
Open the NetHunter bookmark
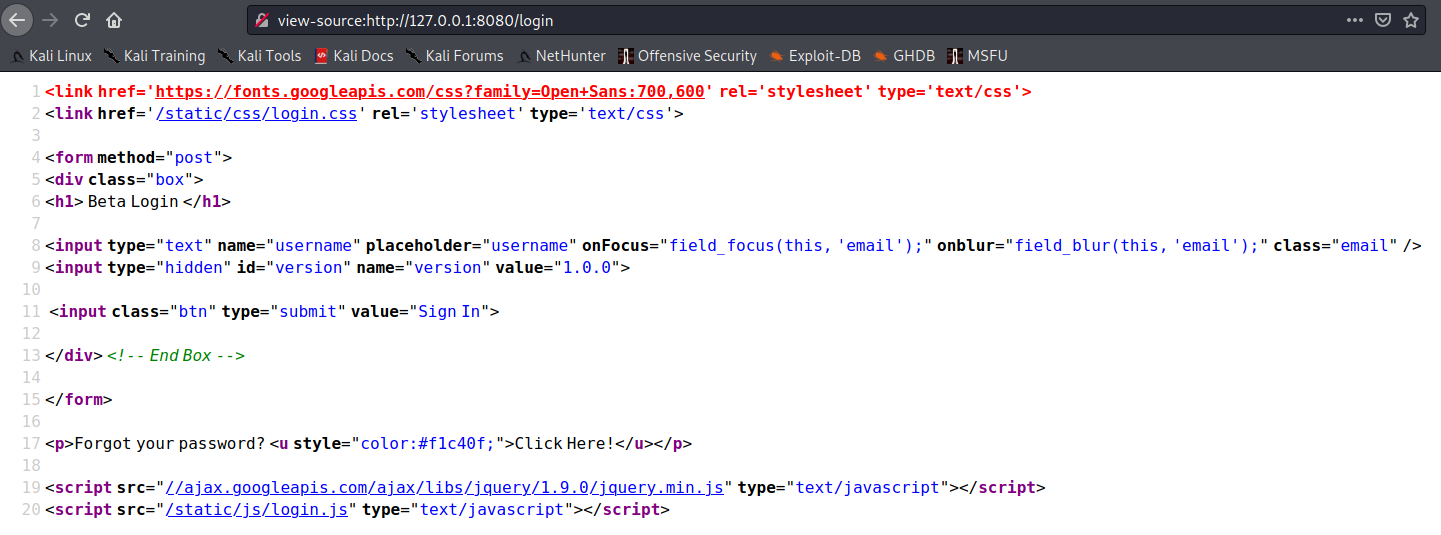(560, 56)
